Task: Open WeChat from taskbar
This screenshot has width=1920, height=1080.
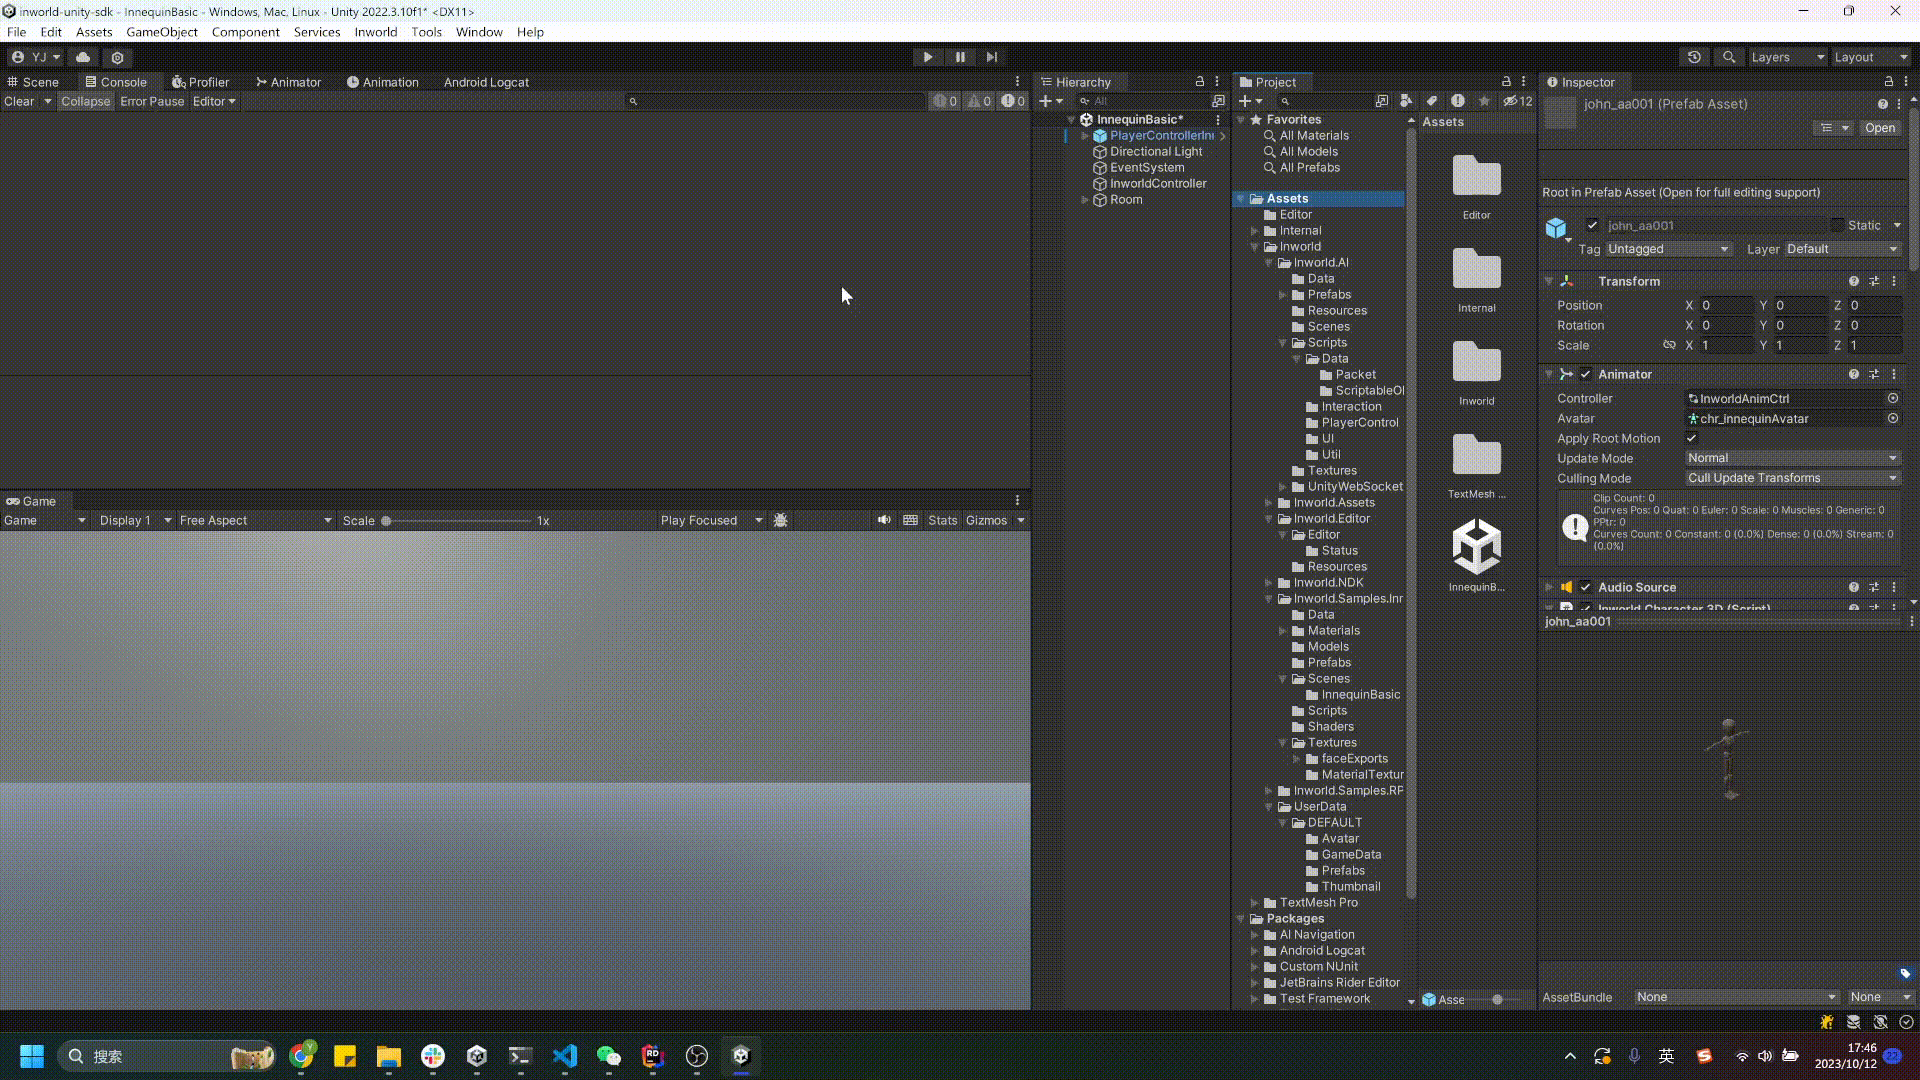Action: click(x=609, y=1056)
